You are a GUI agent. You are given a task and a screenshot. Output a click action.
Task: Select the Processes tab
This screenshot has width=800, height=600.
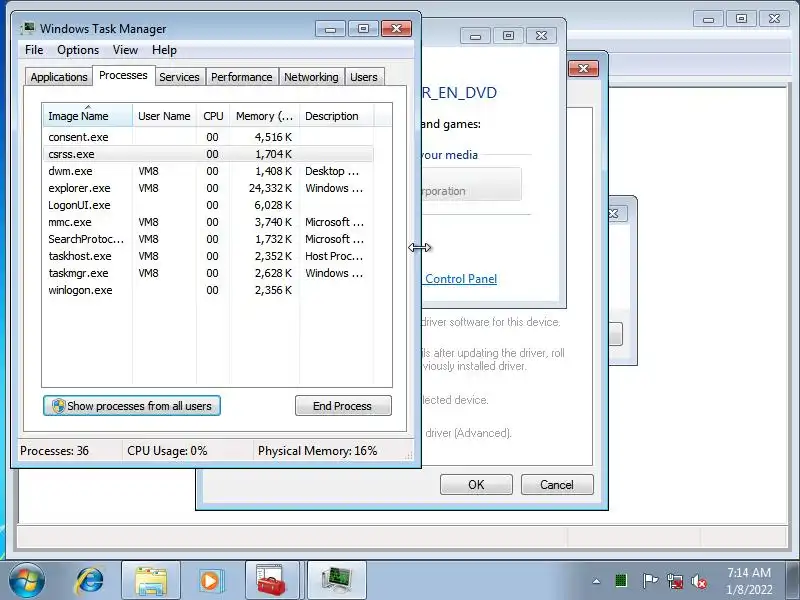(123, 76)
